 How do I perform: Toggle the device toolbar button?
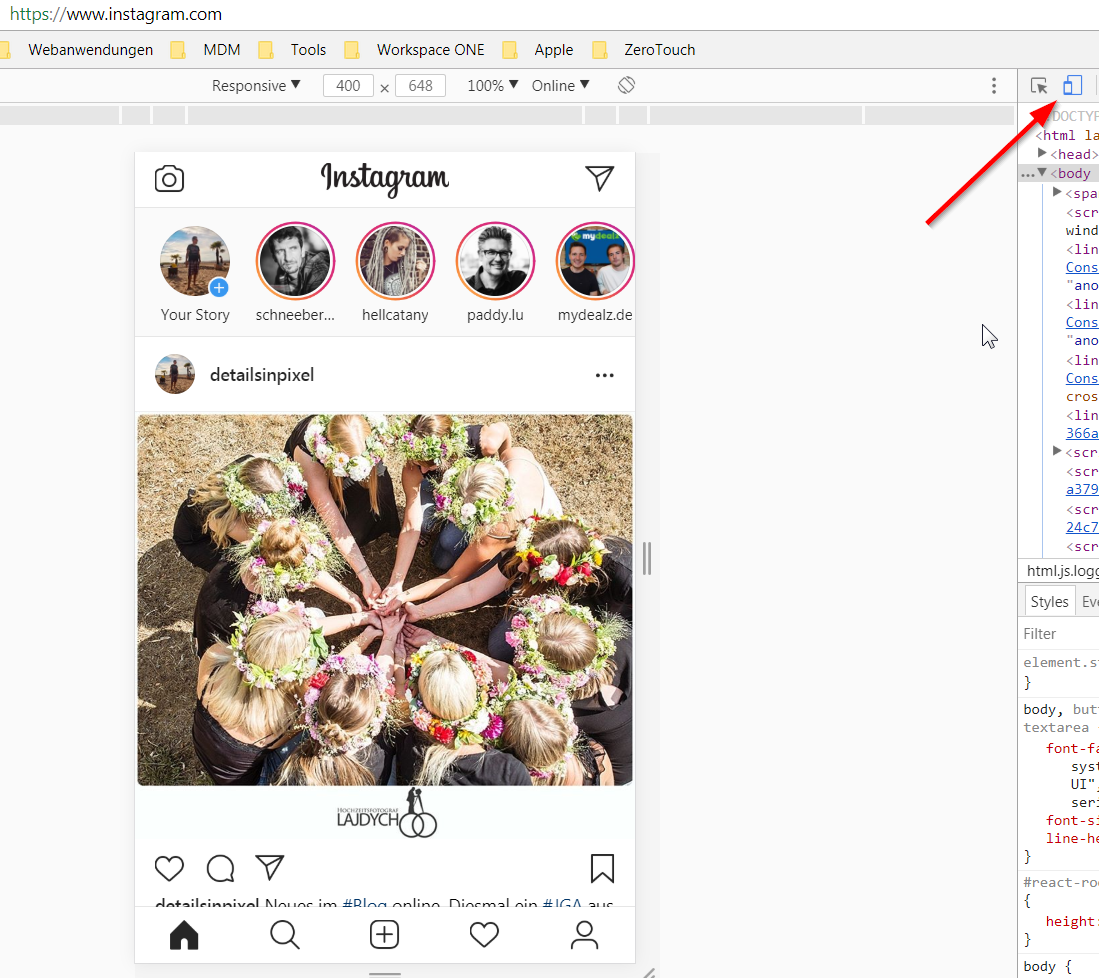(x=1072, y=86)
